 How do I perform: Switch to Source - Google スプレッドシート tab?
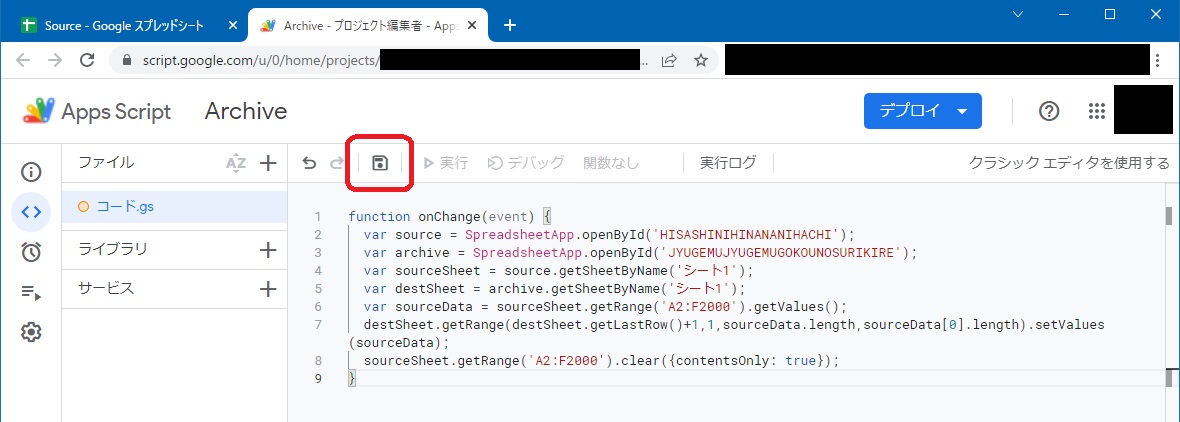click(124, 25)
